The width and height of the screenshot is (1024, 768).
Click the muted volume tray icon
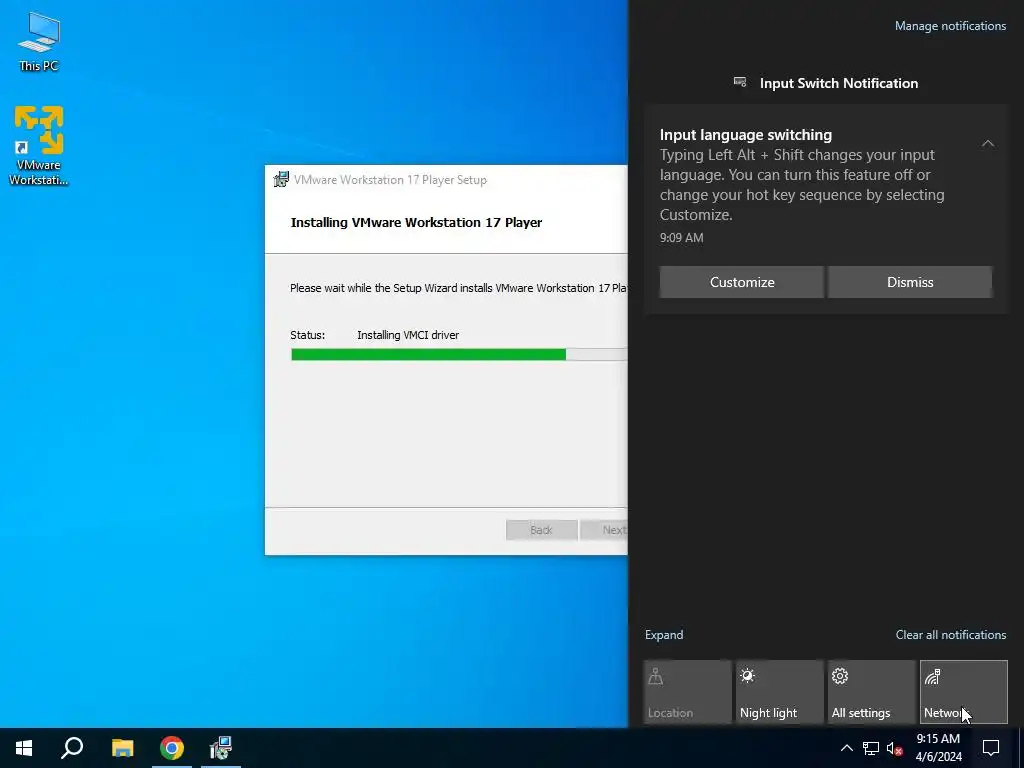click(x=895, y=748)
